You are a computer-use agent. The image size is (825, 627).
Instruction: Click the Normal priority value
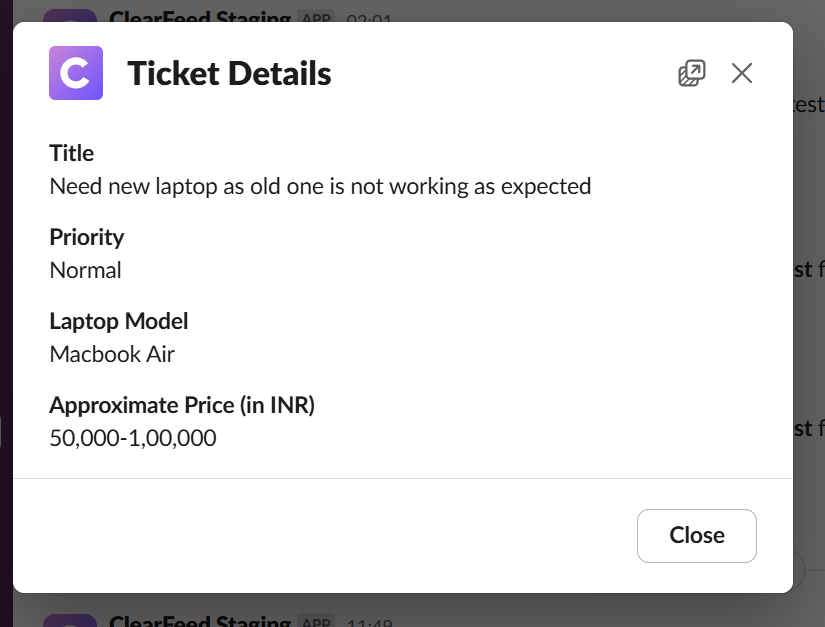86,270
